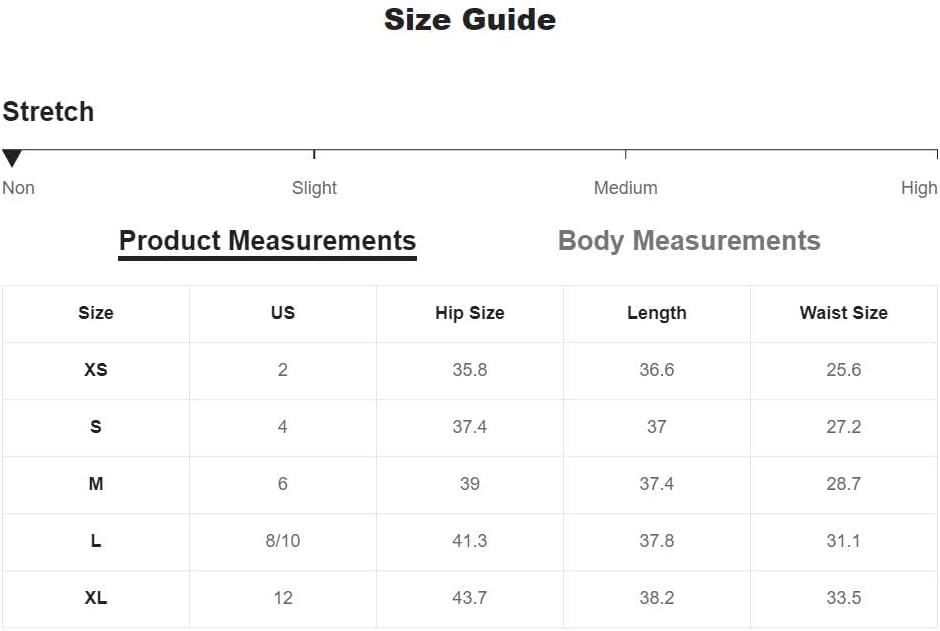Switch to the Body Measurements tab
The image size is (940, 631).
[689, 241]
